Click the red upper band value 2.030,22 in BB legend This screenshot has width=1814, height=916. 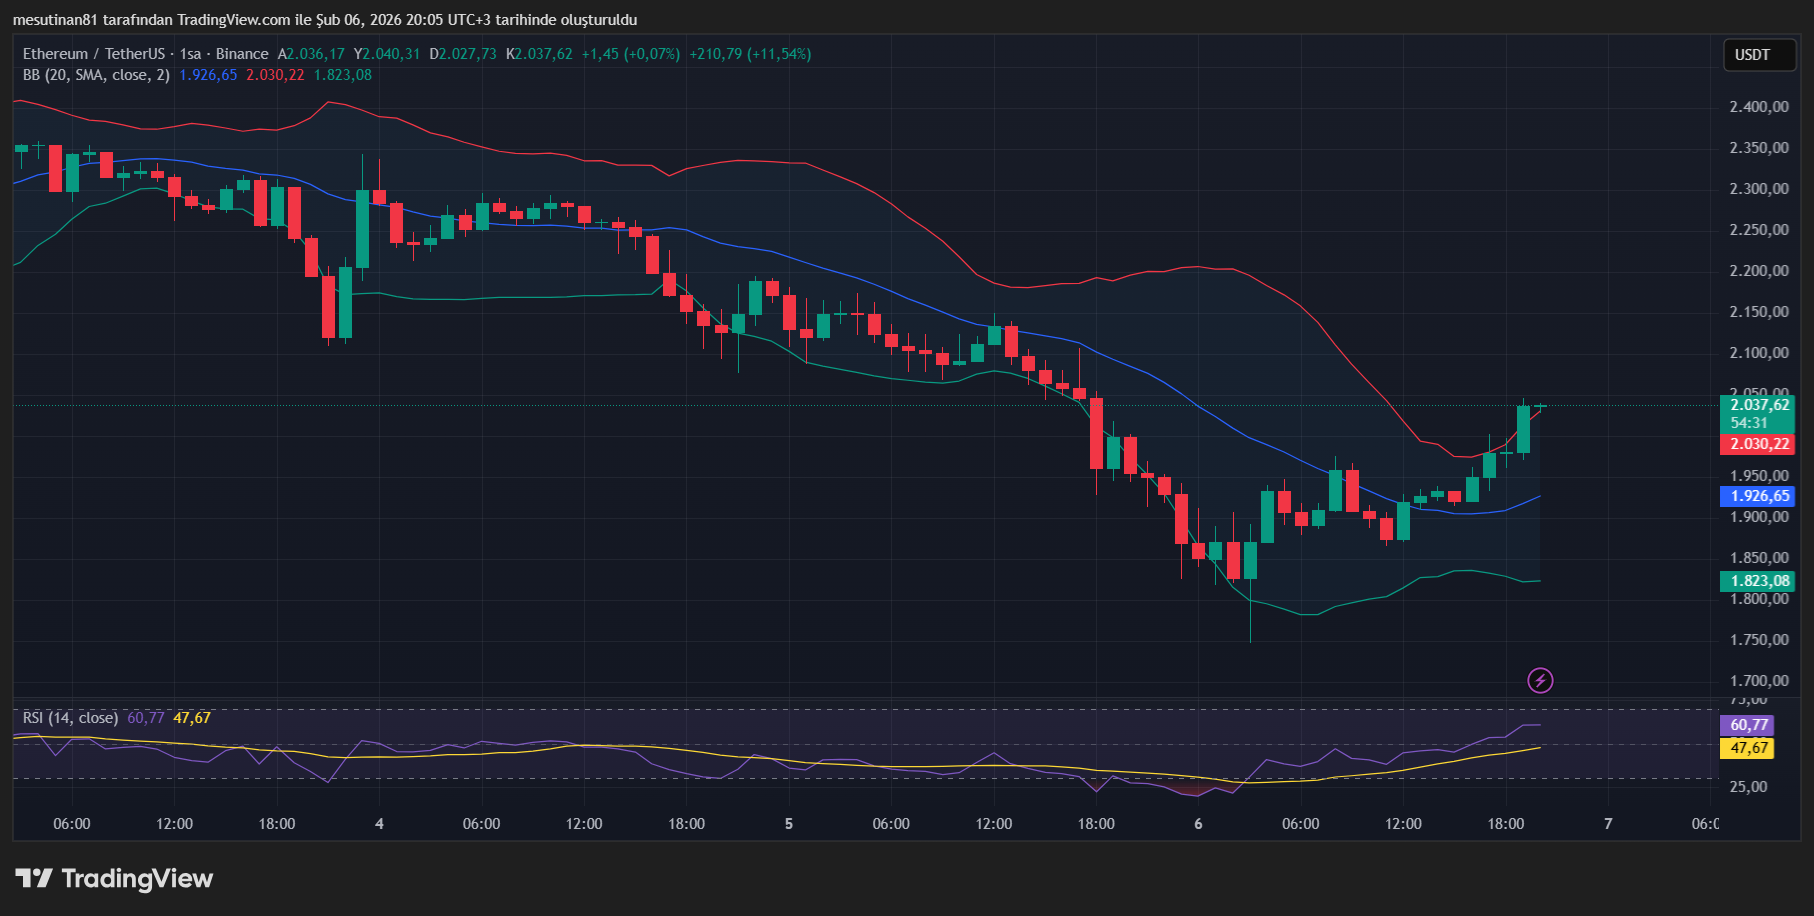[275, 75]
